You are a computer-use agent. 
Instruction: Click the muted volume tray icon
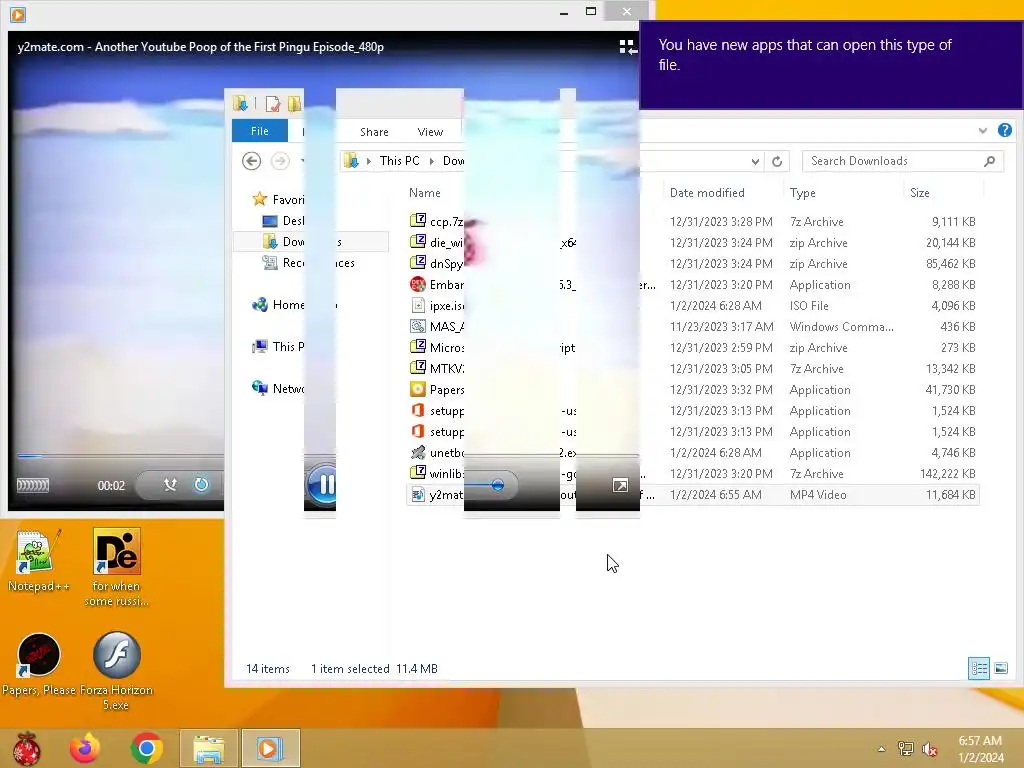(x=930, y=749)
